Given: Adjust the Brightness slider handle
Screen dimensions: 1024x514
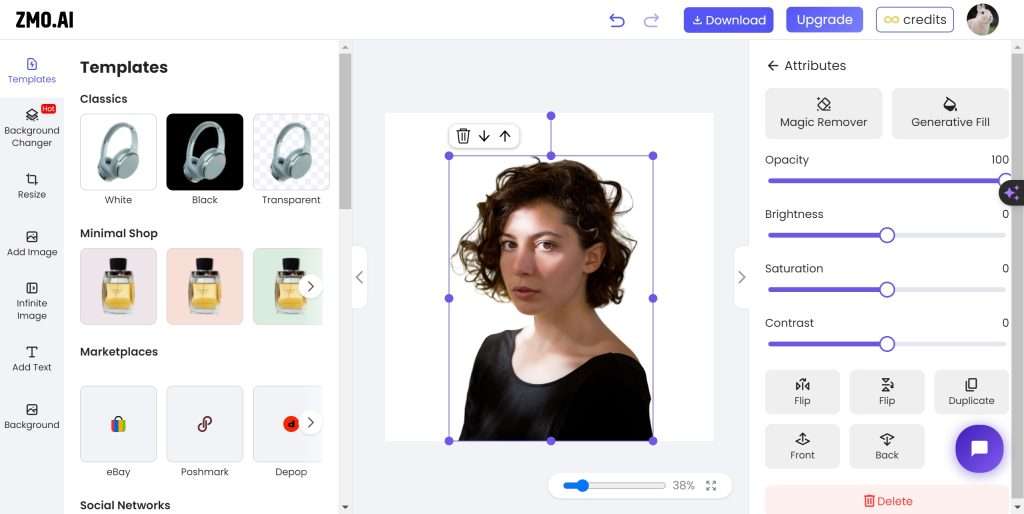Looking at the screenshot, I should 887,235.
